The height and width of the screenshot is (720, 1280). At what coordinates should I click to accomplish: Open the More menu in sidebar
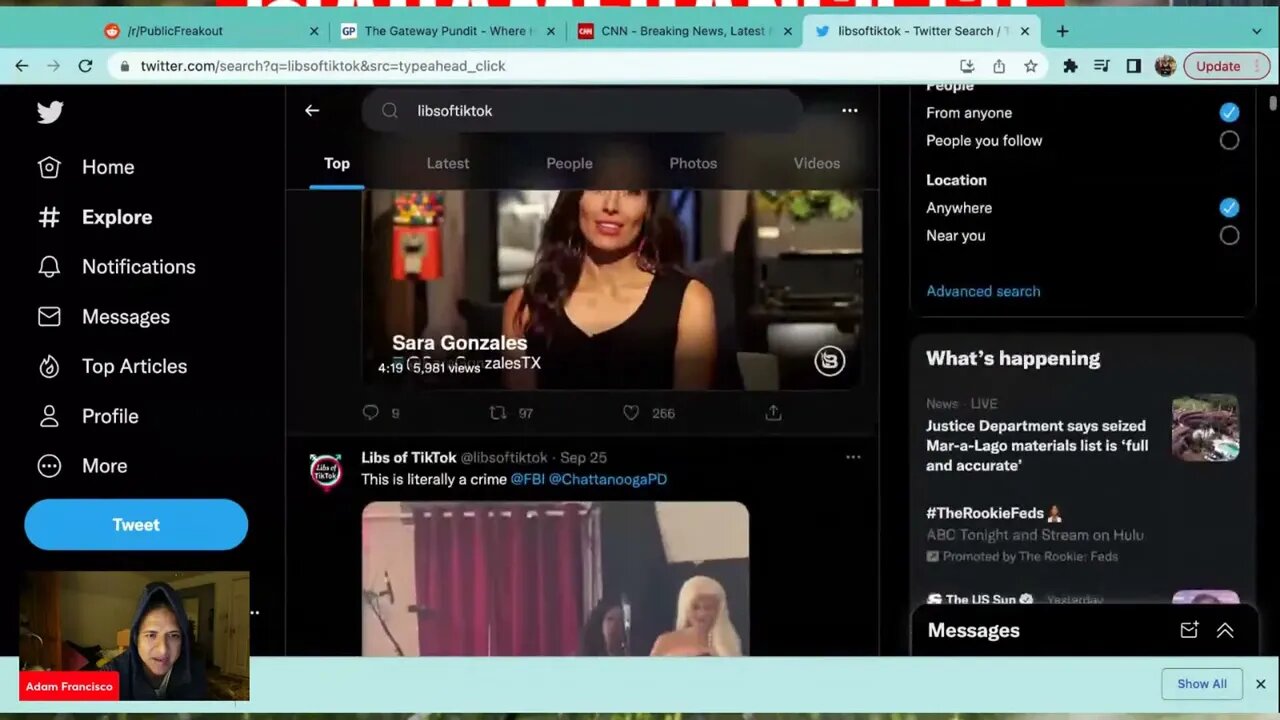(x=82, y=466)
